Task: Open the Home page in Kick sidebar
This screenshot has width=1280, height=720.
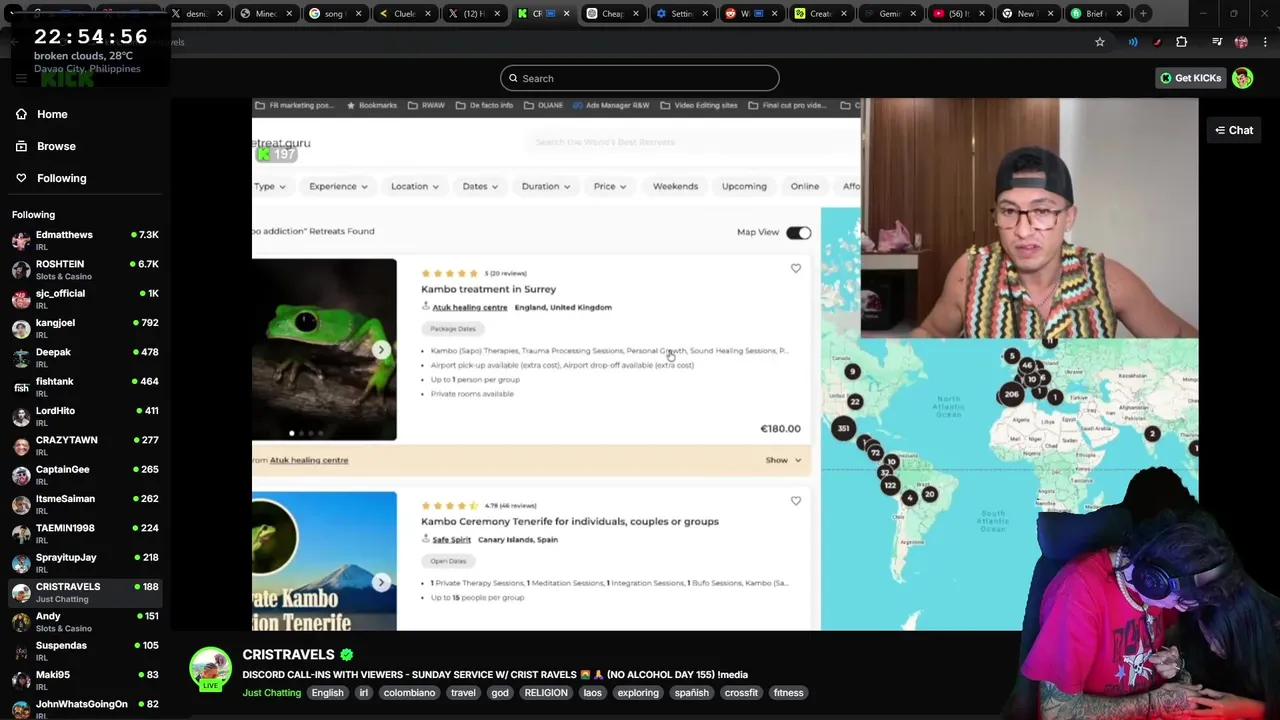Action: pyautogui.click(x=42, y=114)
